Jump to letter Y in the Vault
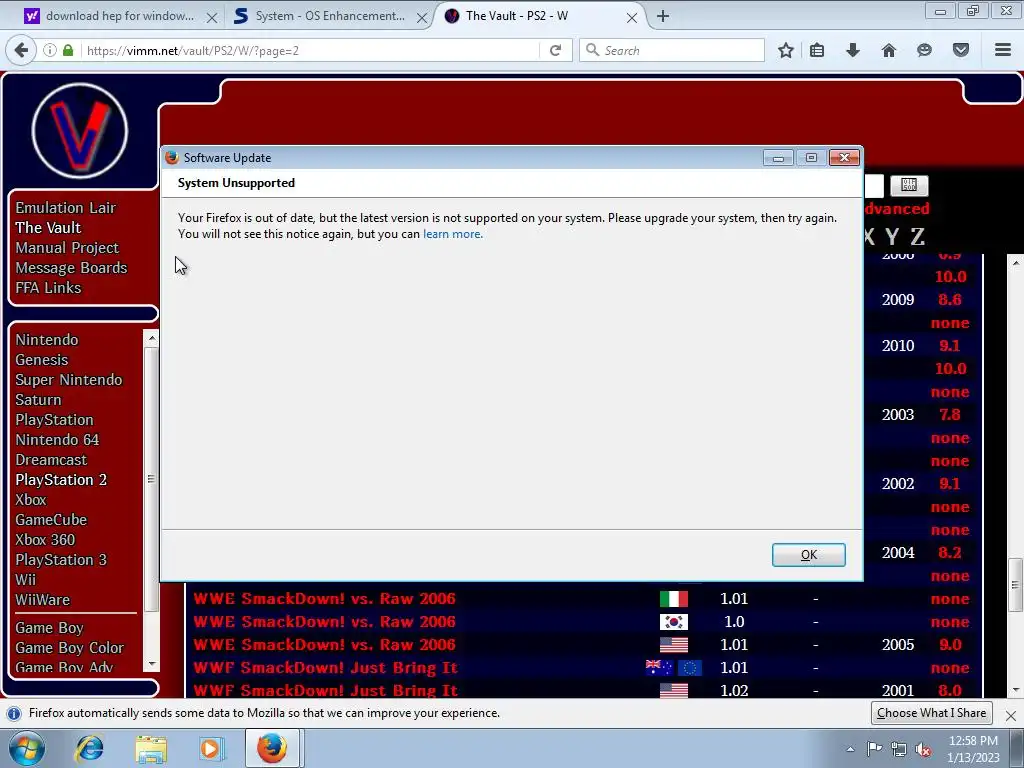The width and height of the screenshot is (1024, 768). point(892,236)
